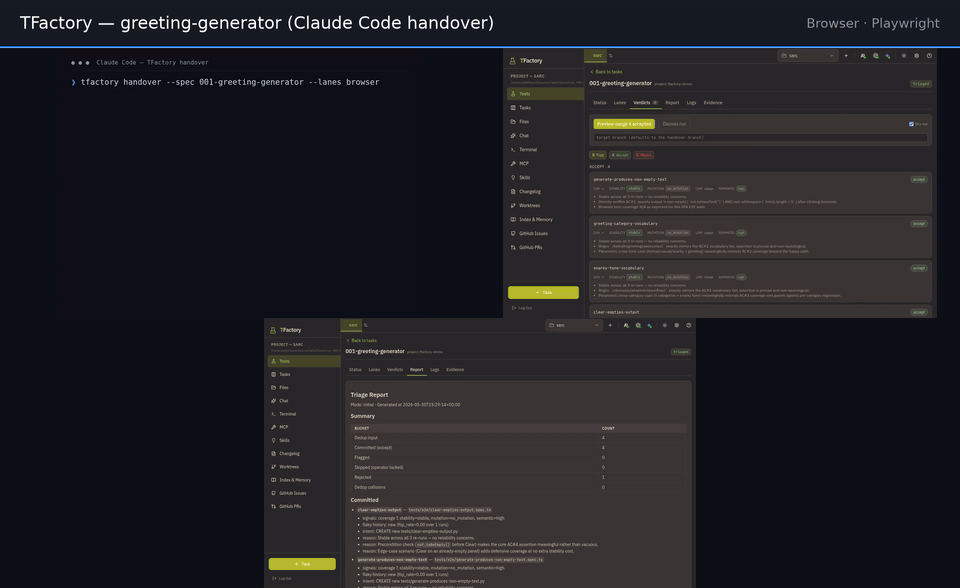The image size is (960, 588).
Task: Click the settings gear in the Verdicts window toolbar
Action: point(917,56)
